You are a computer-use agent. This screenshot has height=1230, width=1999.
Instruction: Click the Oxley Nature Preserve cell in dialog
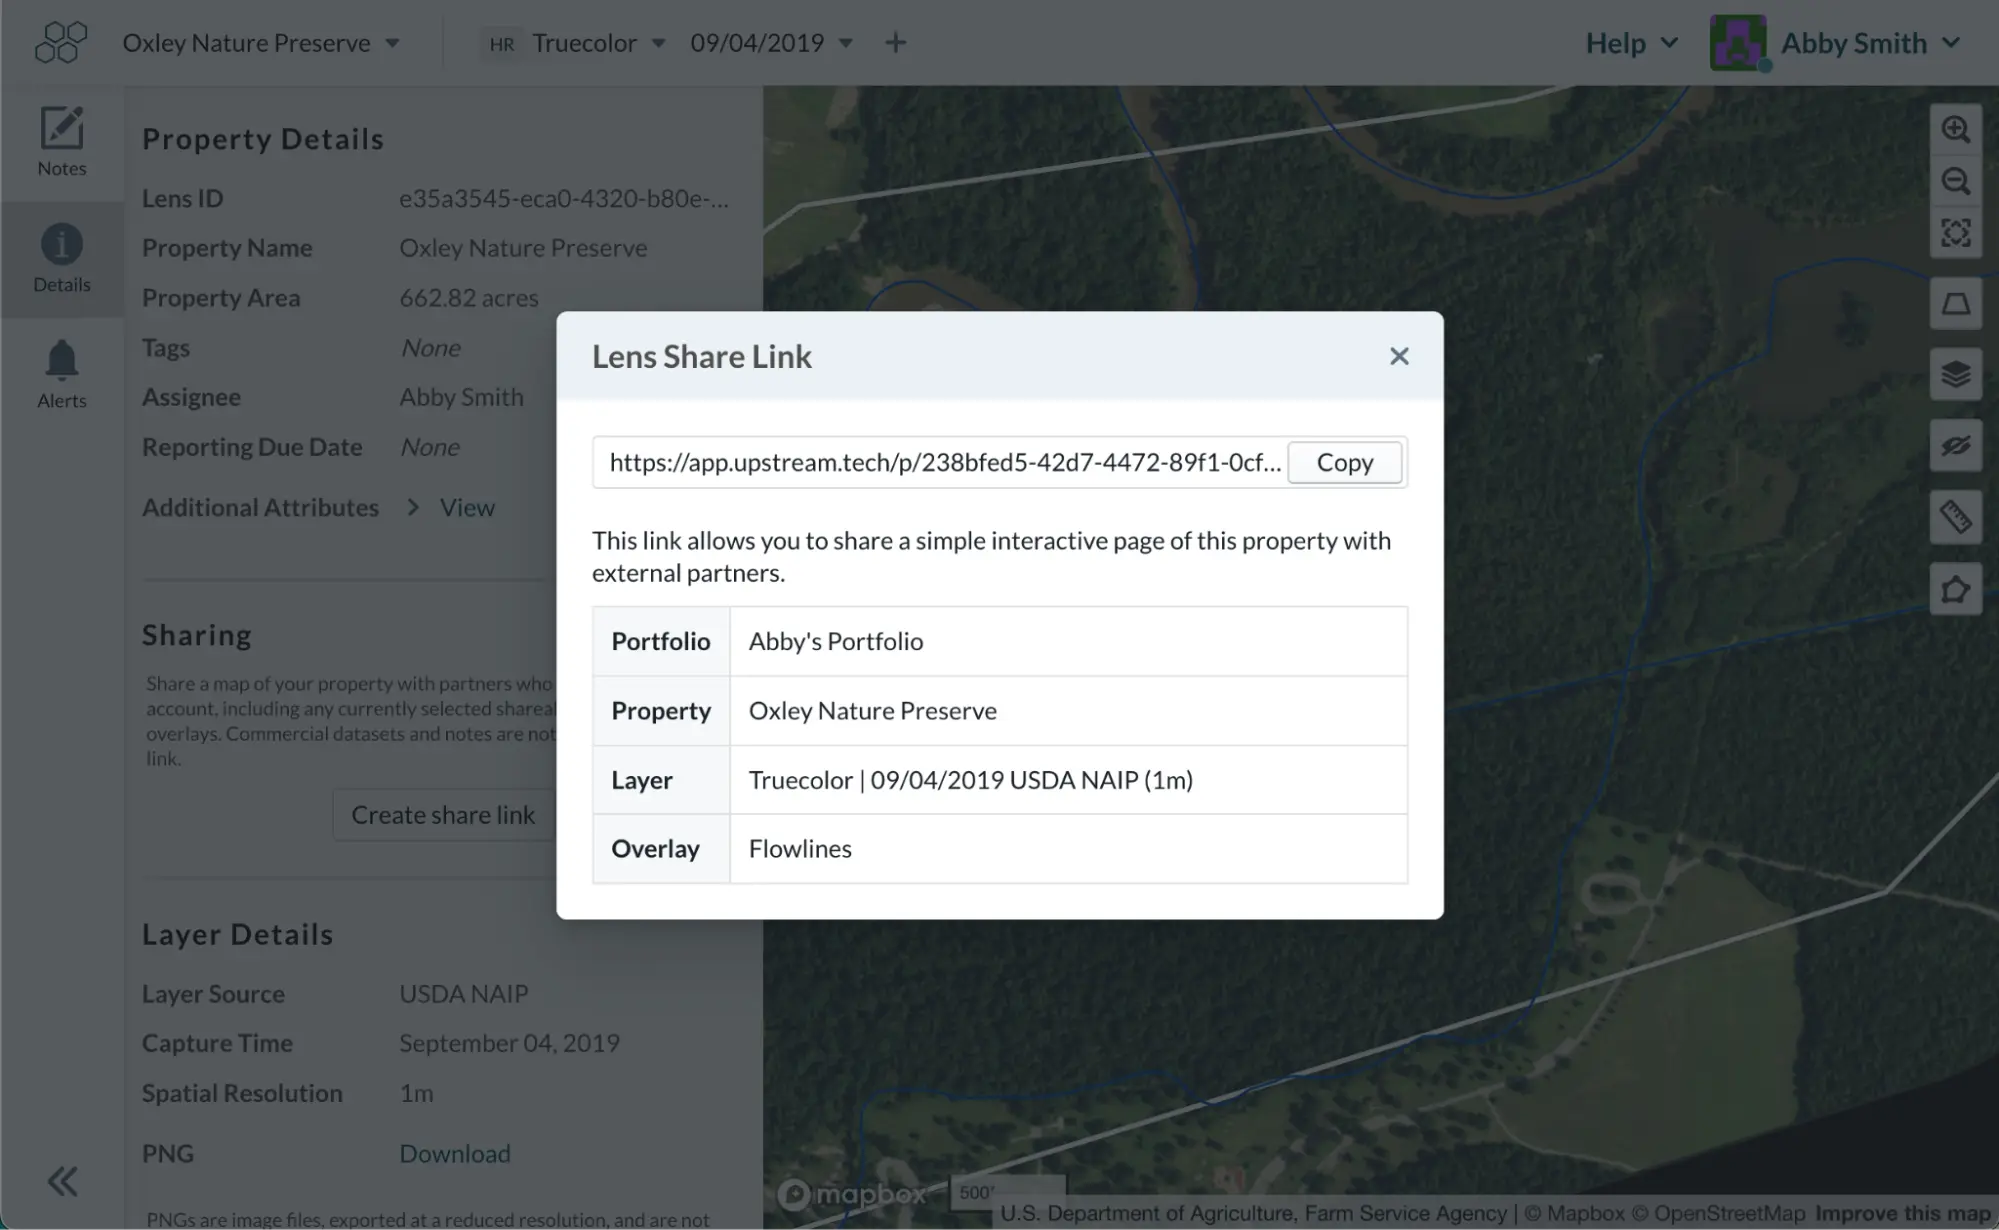[1068, 710]
